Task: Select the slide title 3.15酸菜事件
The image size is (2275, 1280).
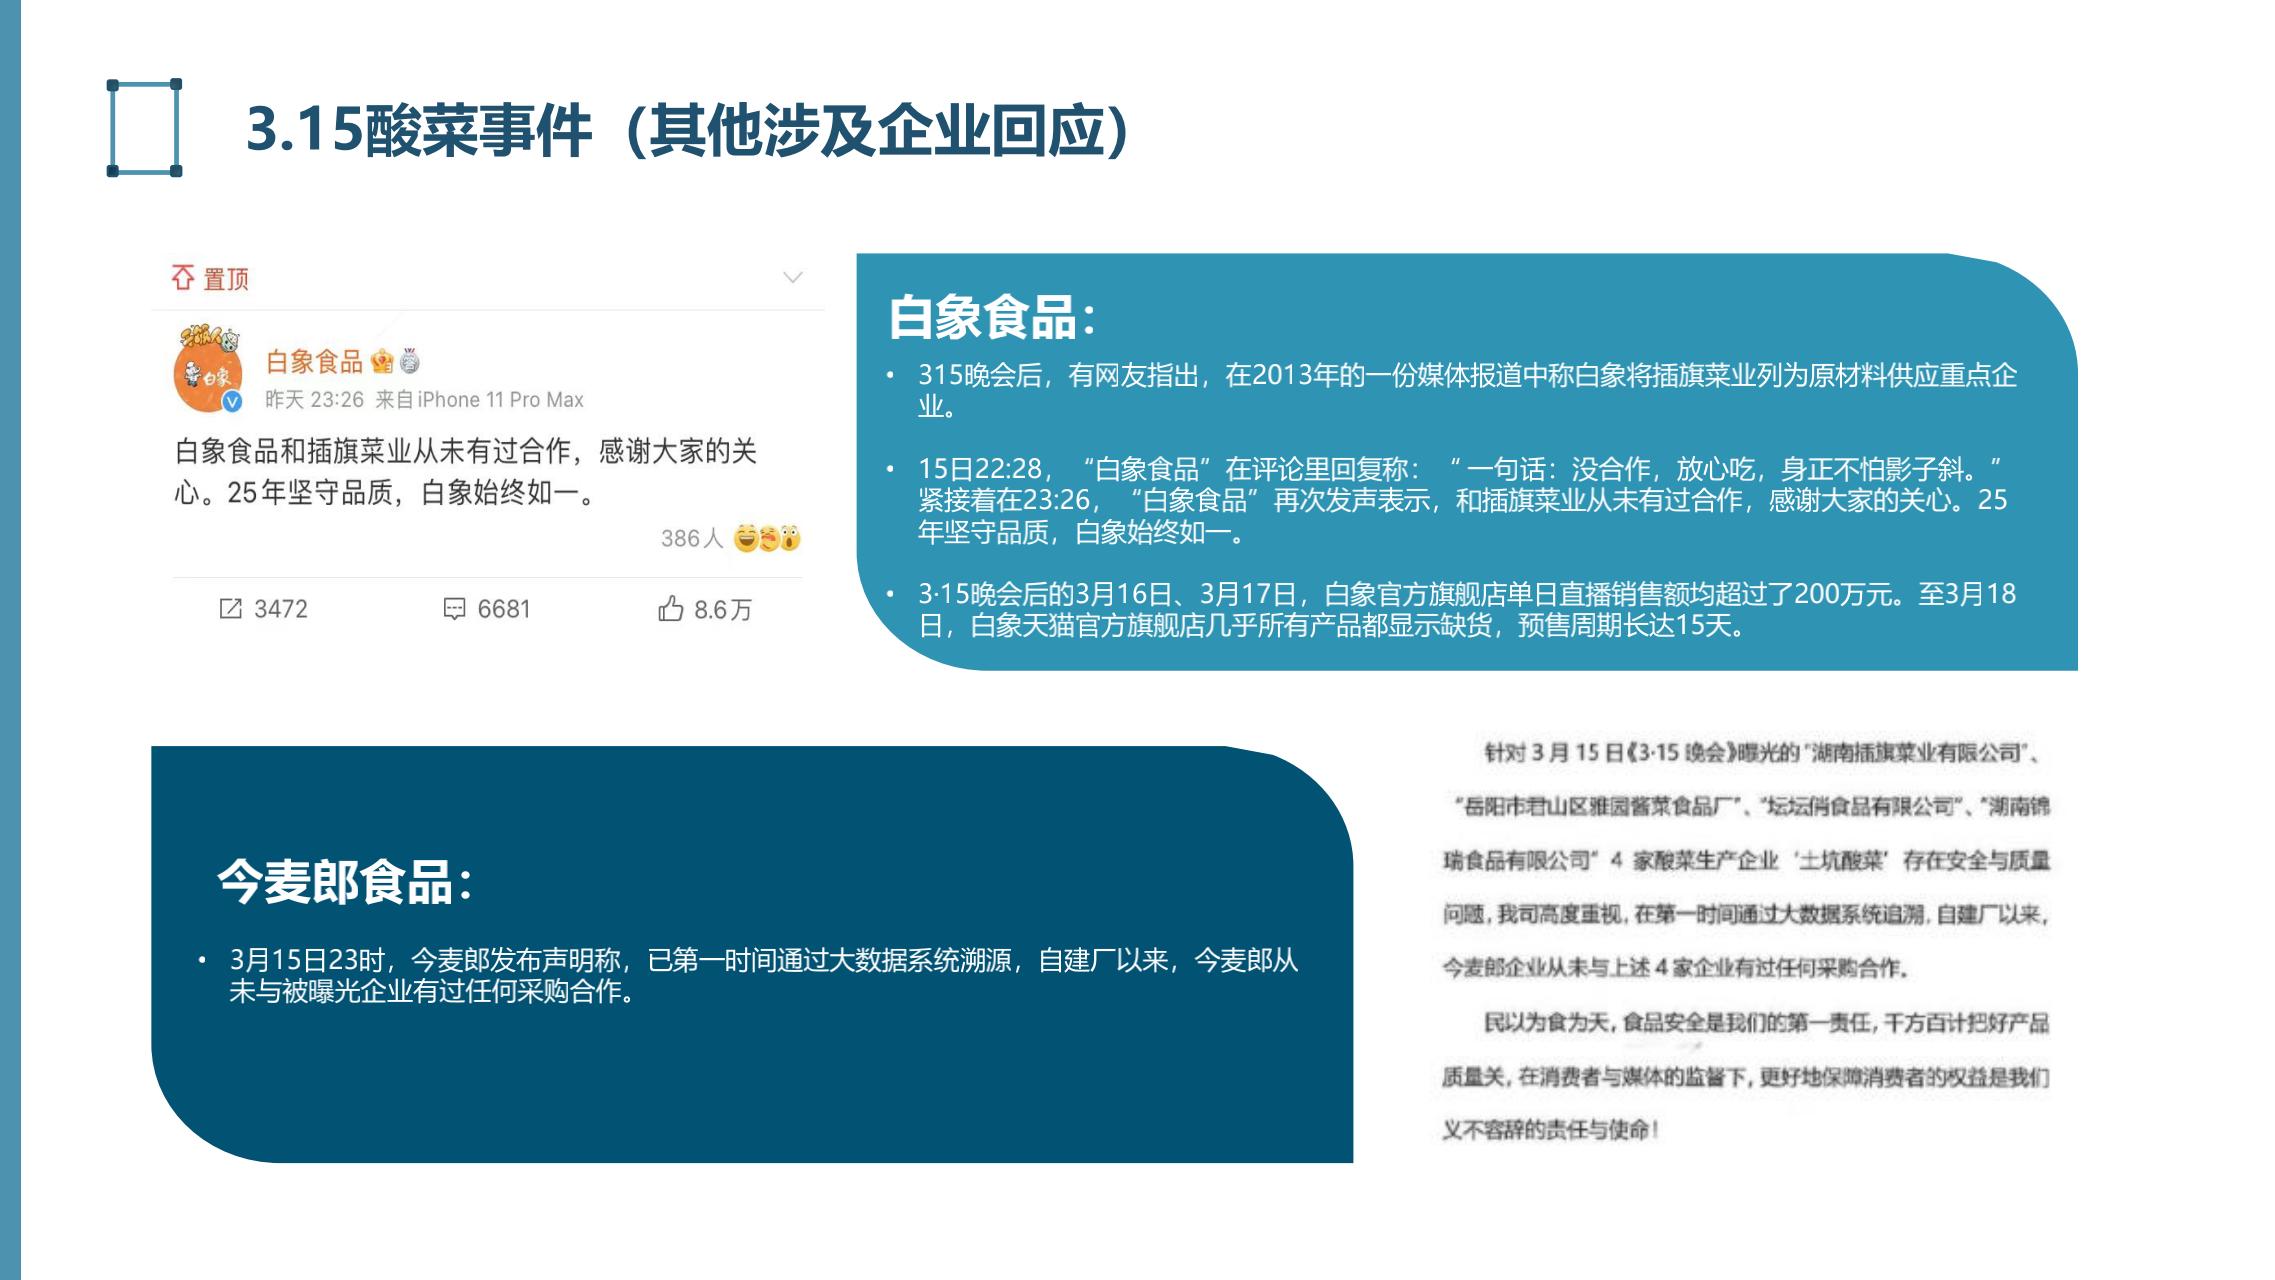Action: (688, 130)
